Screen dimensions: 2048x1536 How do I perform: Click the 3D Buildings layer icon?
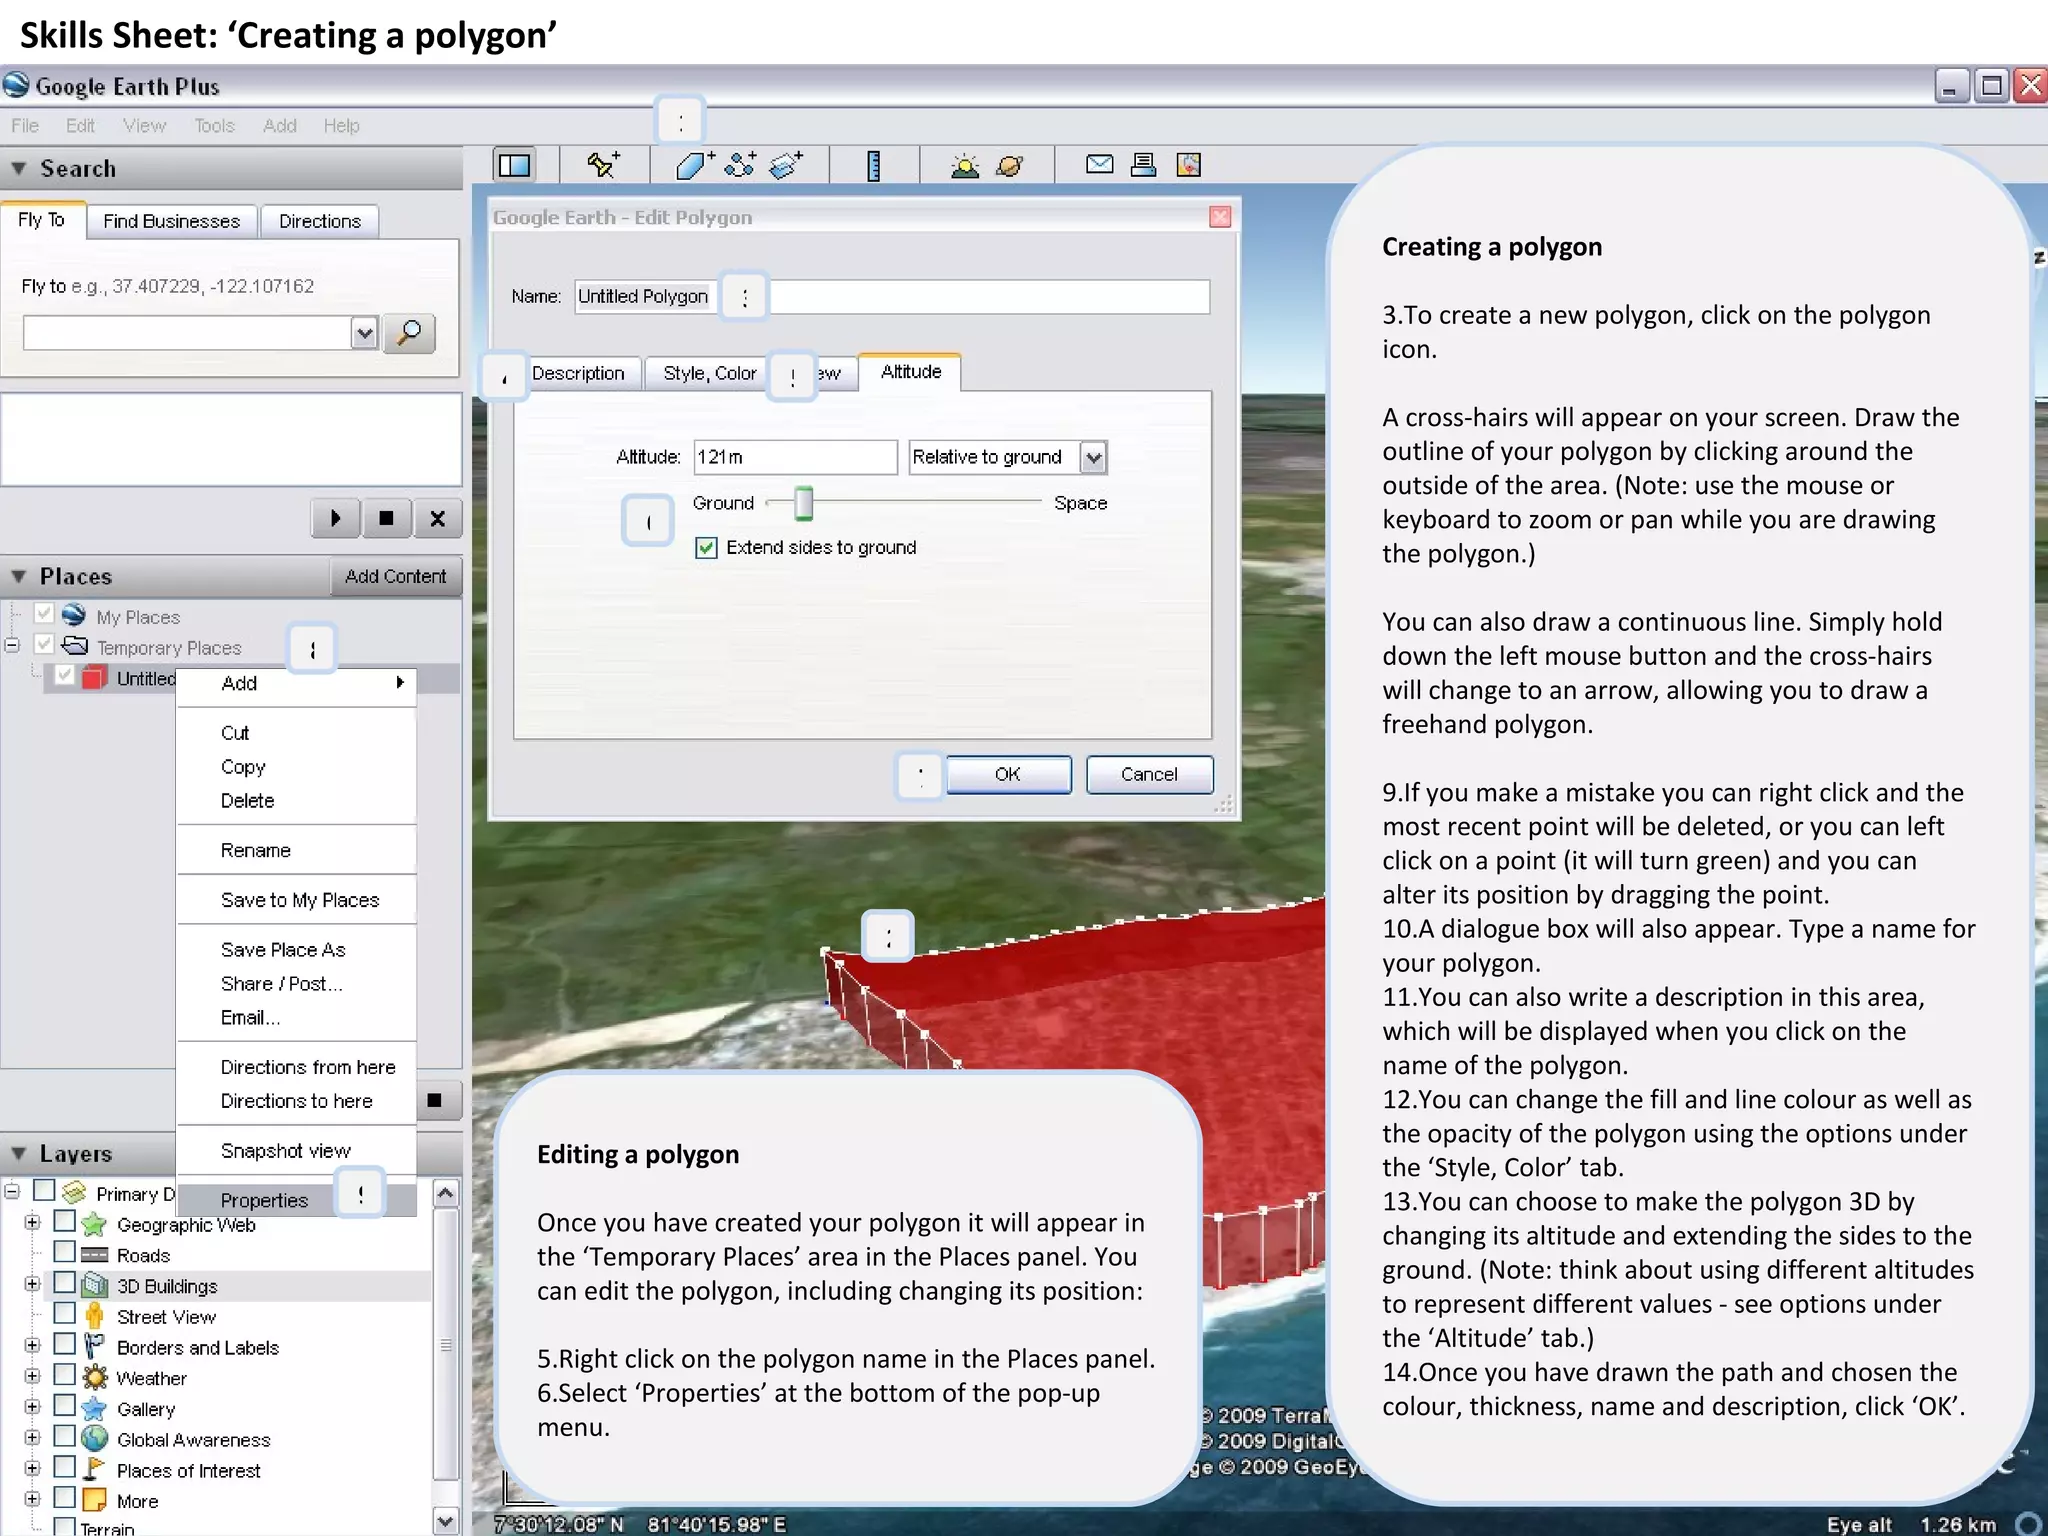pyautogui.click(x=94, y=1286)
